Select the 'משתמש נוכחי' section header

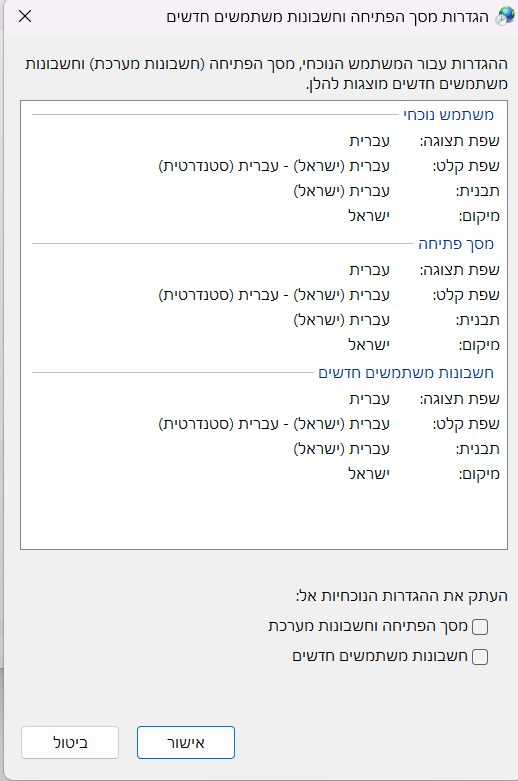point(448,115)
